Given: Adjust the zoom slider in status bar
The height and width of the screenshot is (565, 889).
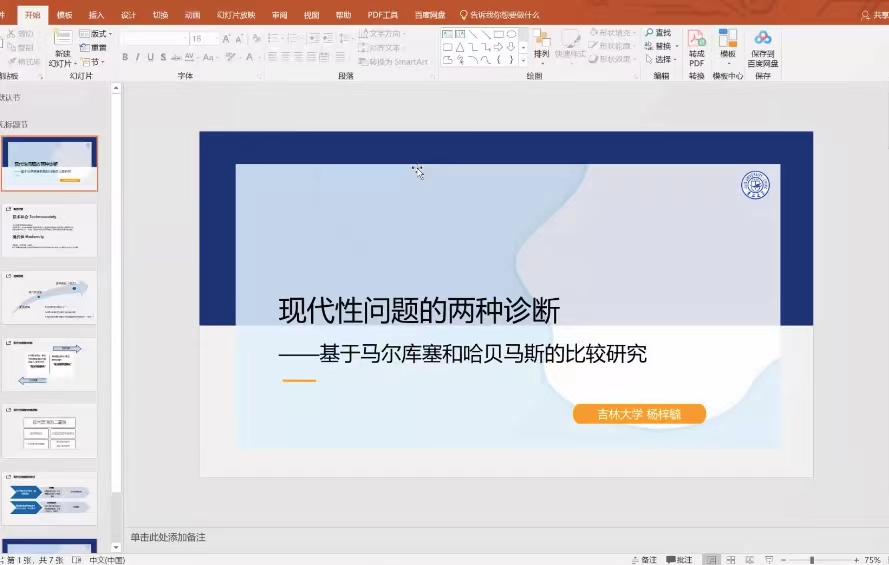Looking at the screenshot, I should coord(811,559).
